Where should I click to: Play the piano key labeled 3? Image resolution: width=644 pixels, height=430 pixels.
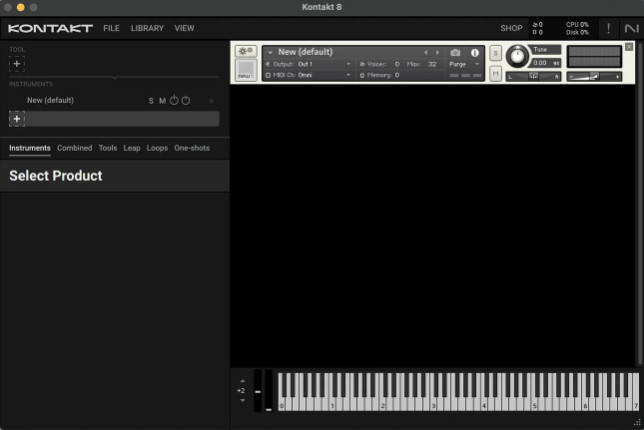(433, 405)
